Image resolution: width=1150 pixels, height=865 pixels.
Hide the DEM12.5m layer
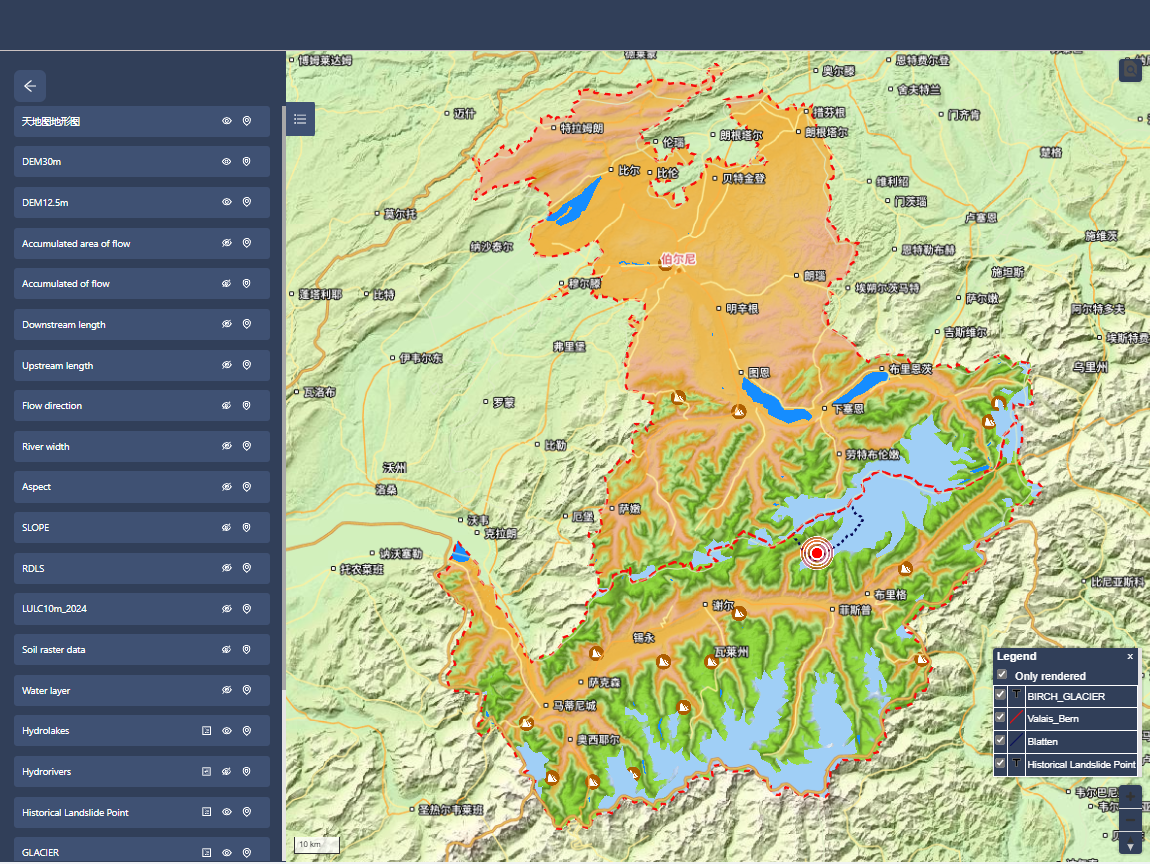[227, 202]
